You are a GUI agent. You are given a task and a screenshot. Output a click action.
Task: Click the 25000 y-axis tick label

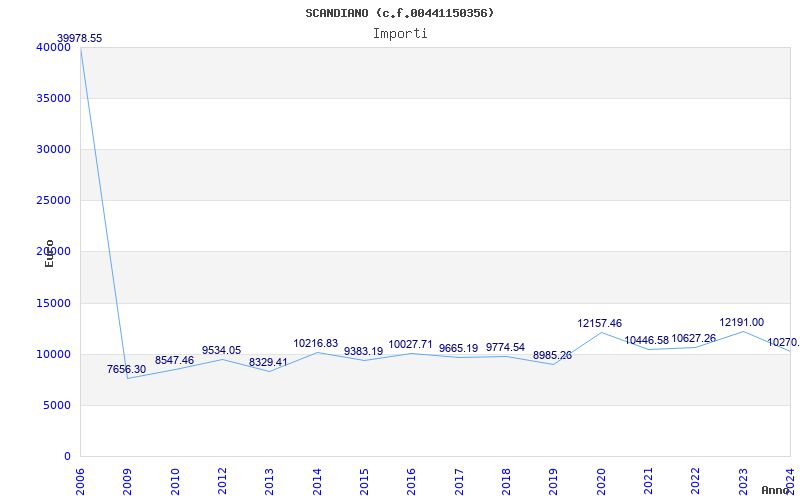pos(54,201)
